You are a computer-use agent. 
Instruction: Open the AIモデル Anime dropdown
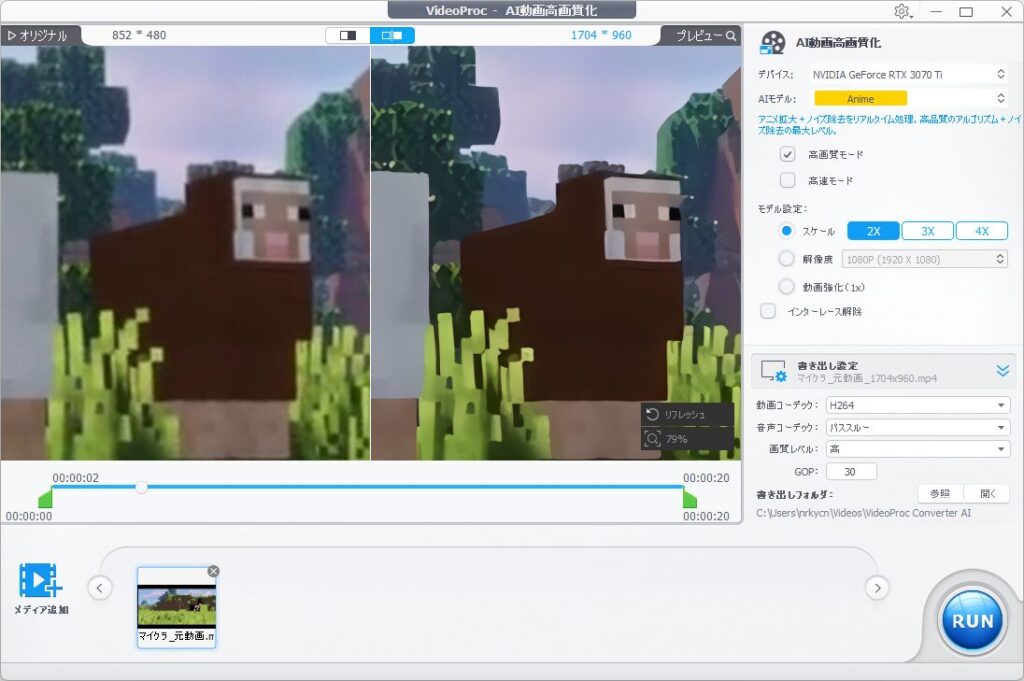pos(908,99)
